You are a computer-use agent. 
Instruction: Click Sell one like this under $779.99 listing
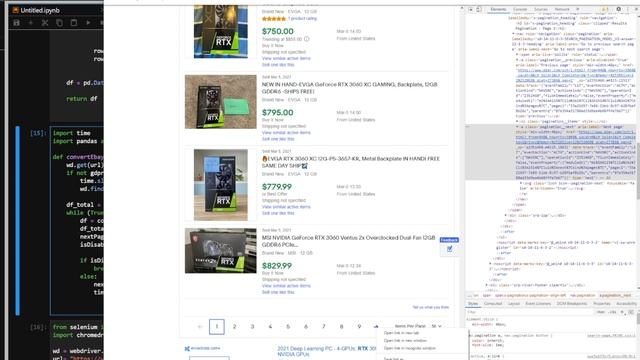[278, 213]
